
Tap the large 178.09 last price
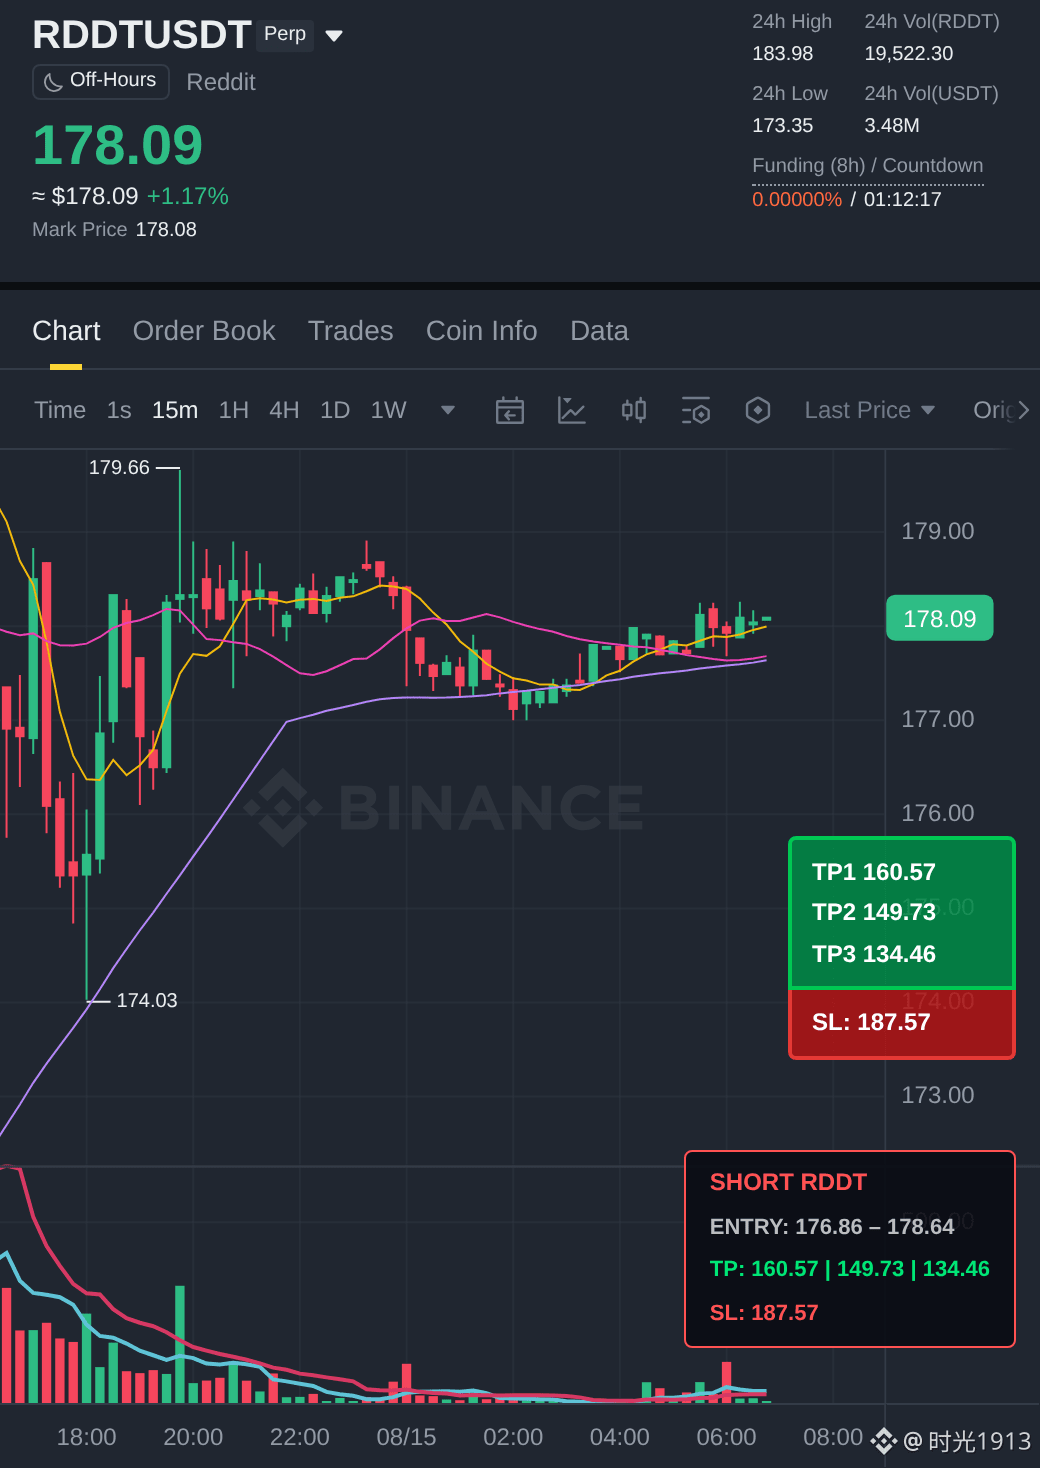(x=118, y=145)
